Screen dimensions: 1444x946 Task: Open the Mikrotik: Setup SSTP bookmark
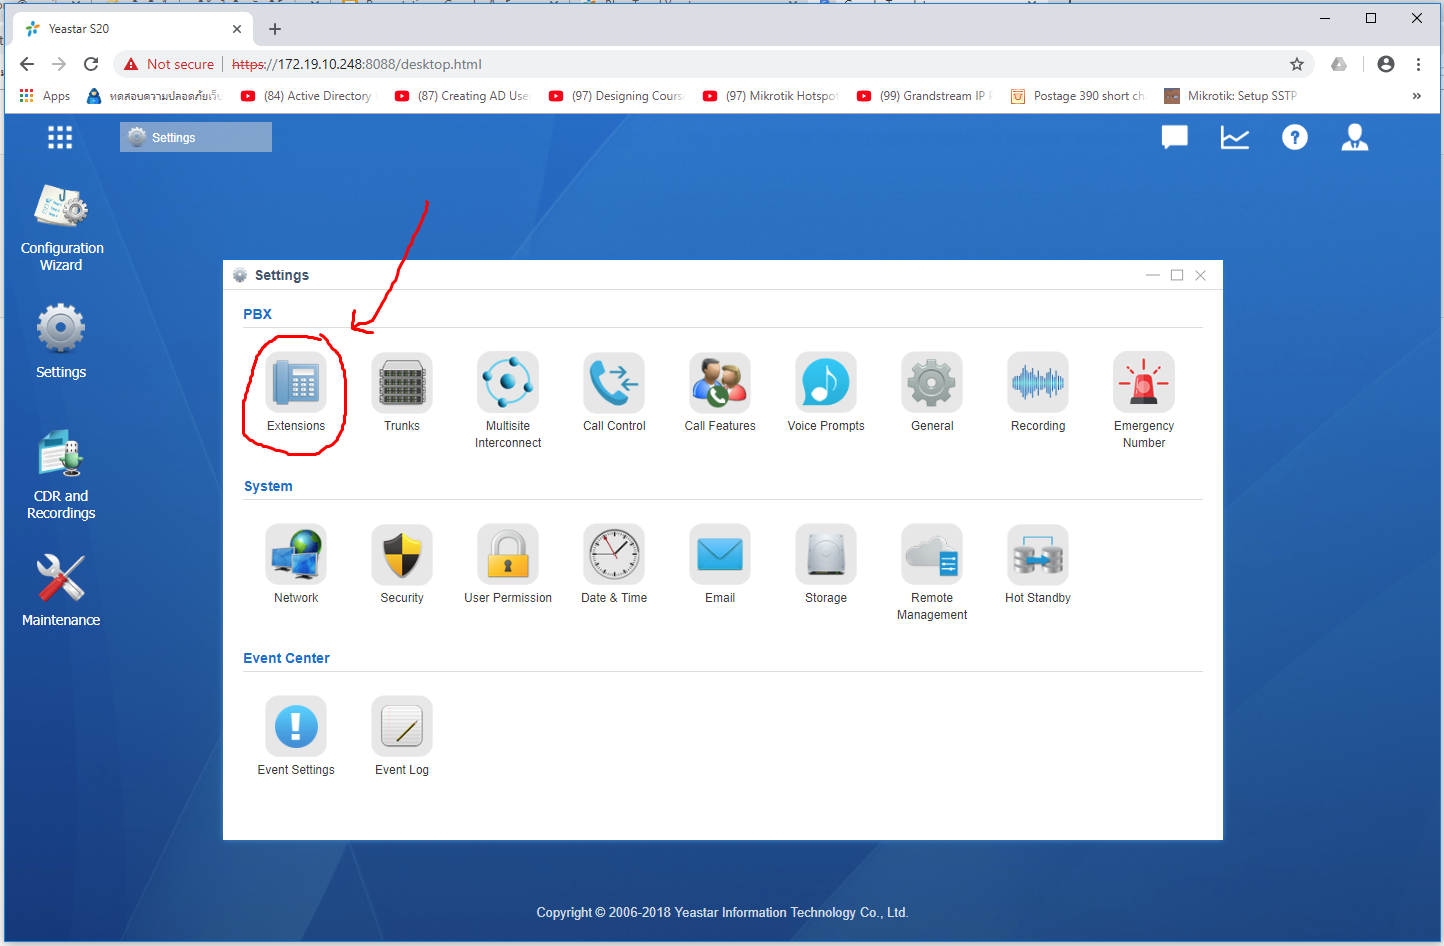1231,96
